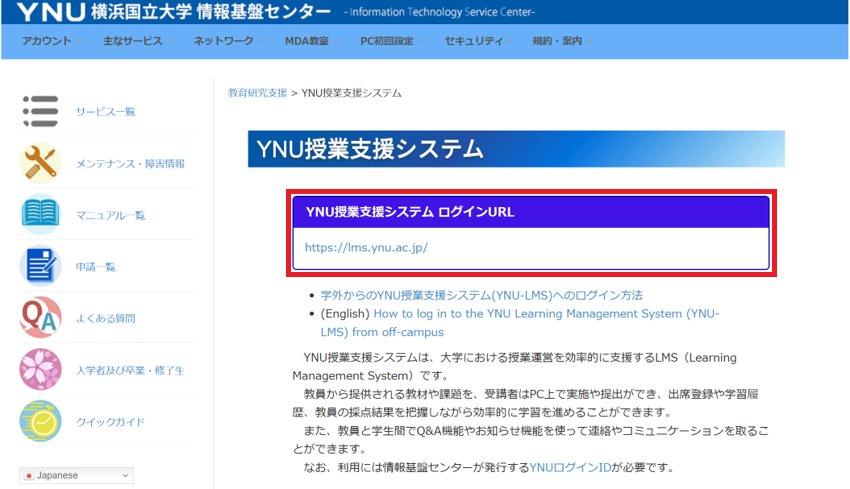
Task: Click the cherry blossom admission icon
Action: coord(41,369)
